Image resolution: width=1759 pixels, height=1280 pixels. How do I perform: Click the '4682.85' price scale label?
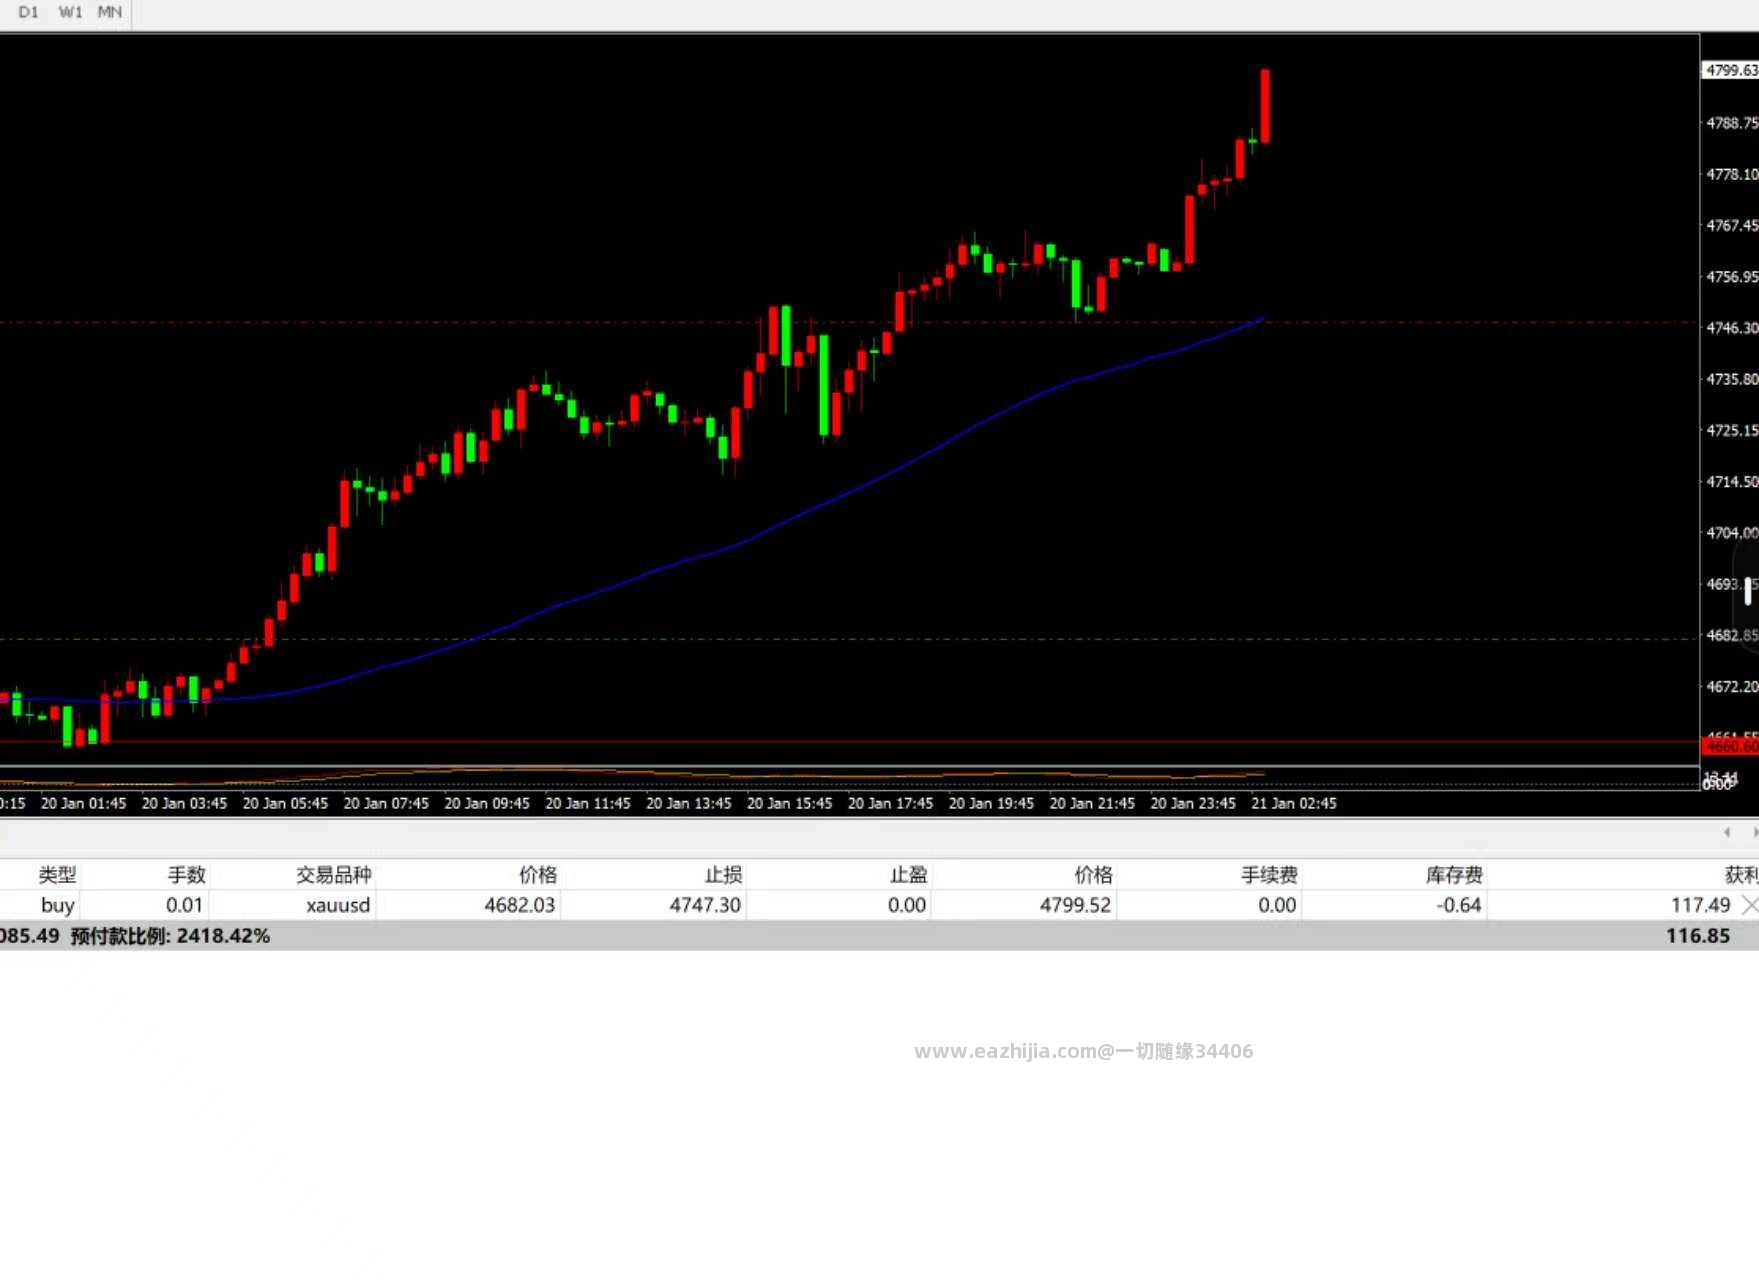1731,635
